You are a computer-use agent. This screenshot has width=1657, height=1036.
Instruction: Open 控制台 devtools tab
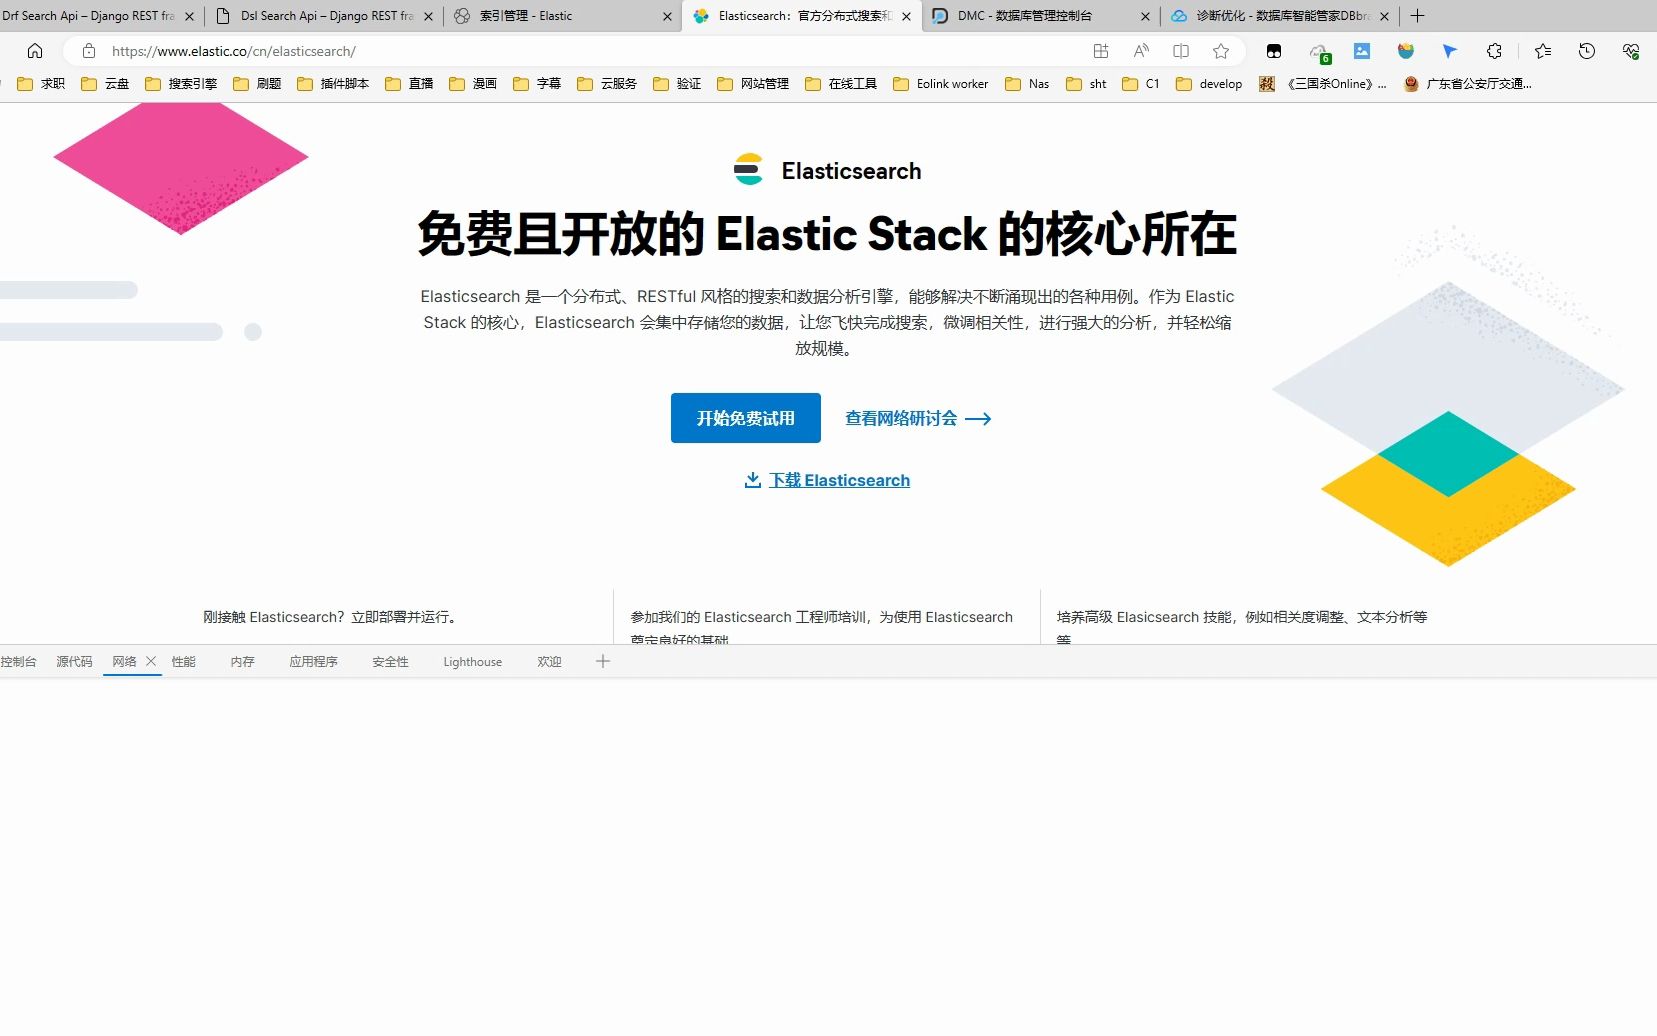(x=18, y=662)
